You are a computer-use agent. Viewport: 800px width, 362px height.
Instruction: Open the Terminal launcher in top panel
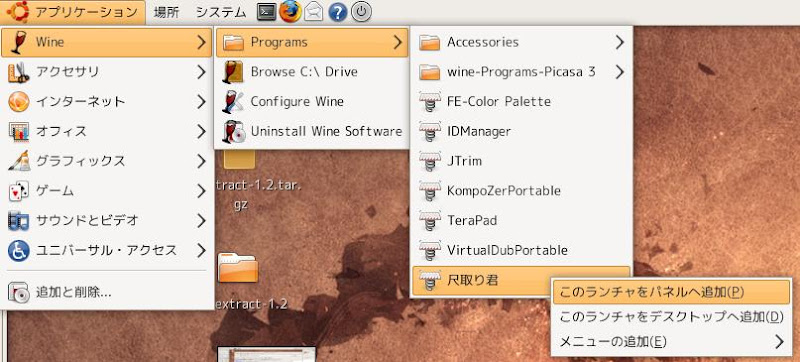coord(266,12)
